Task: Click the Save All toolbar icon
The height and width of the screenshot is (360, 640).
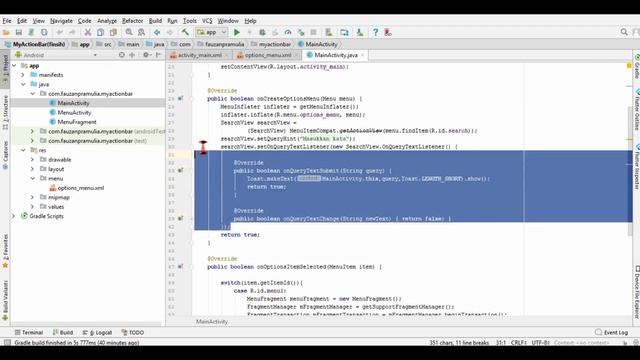Action: (19, 32)
